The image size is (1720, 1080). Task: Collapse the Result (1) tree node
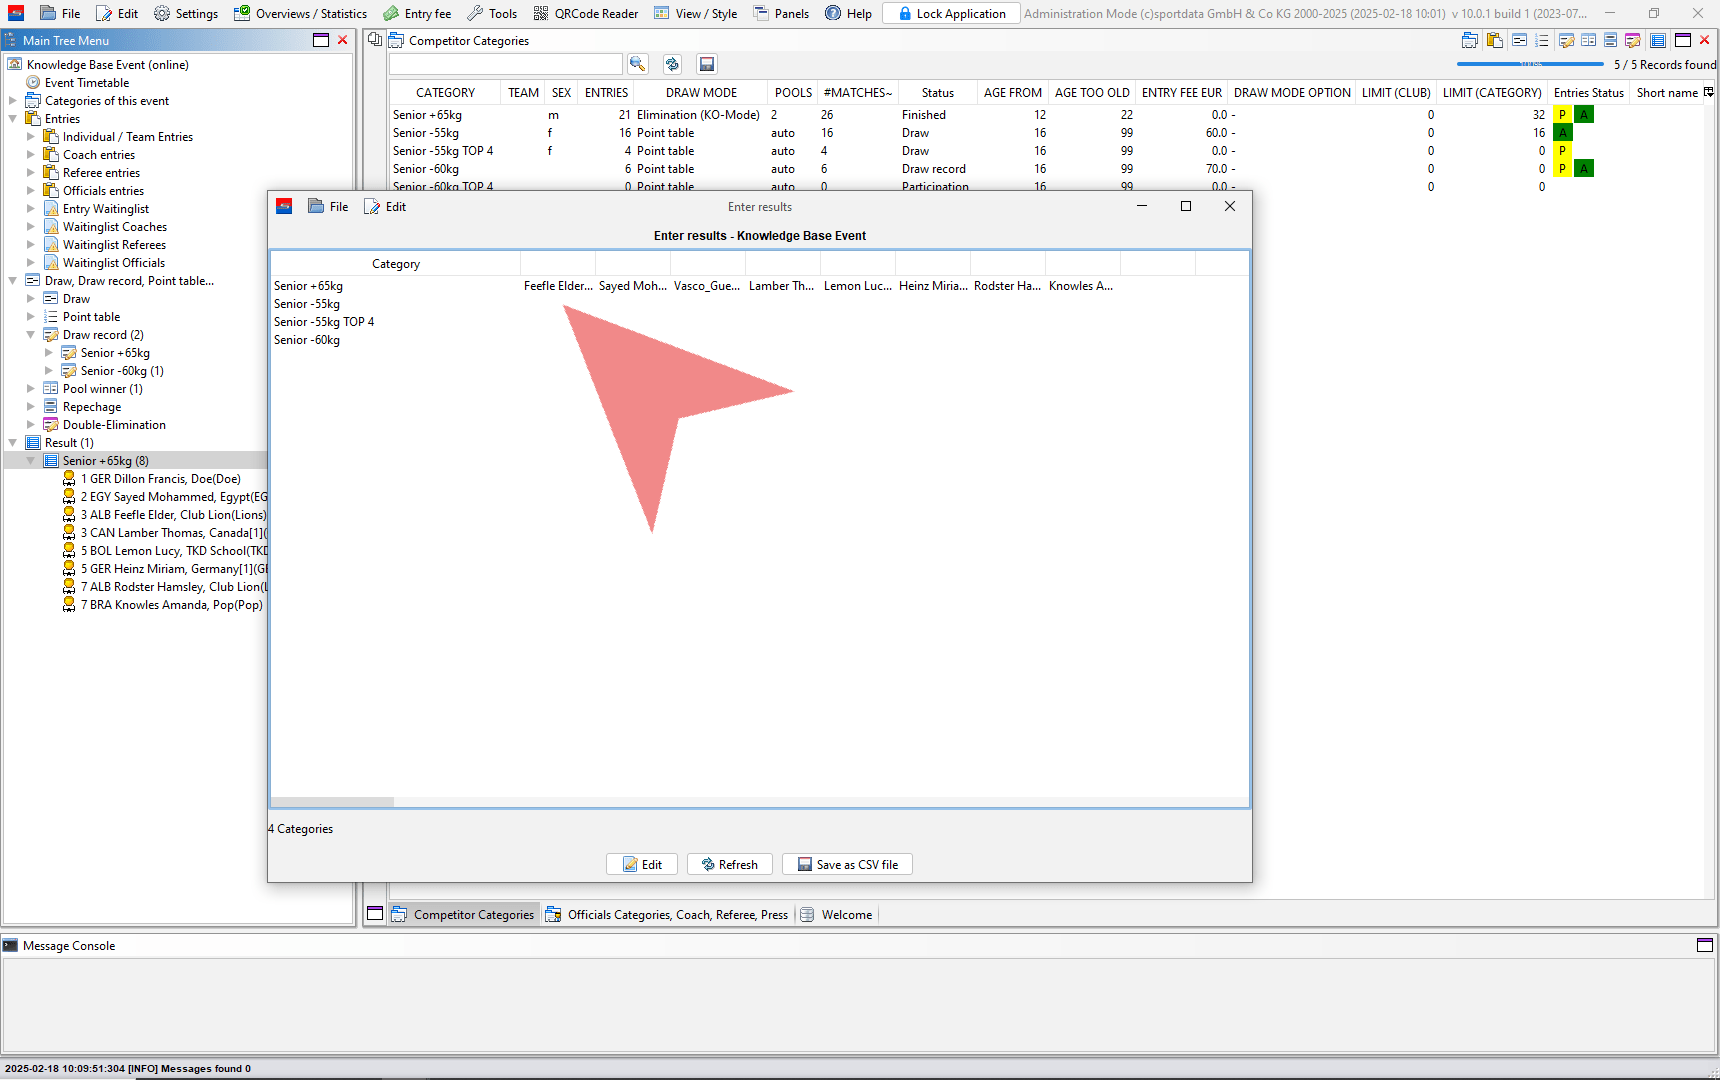click(x=13, y=443)
